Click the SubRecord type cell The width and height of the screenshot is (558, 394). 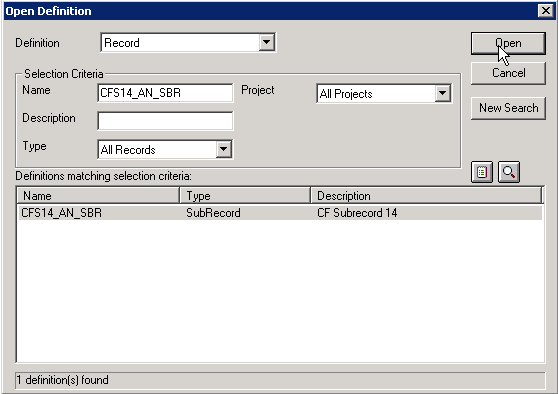[x=213, y=213]
